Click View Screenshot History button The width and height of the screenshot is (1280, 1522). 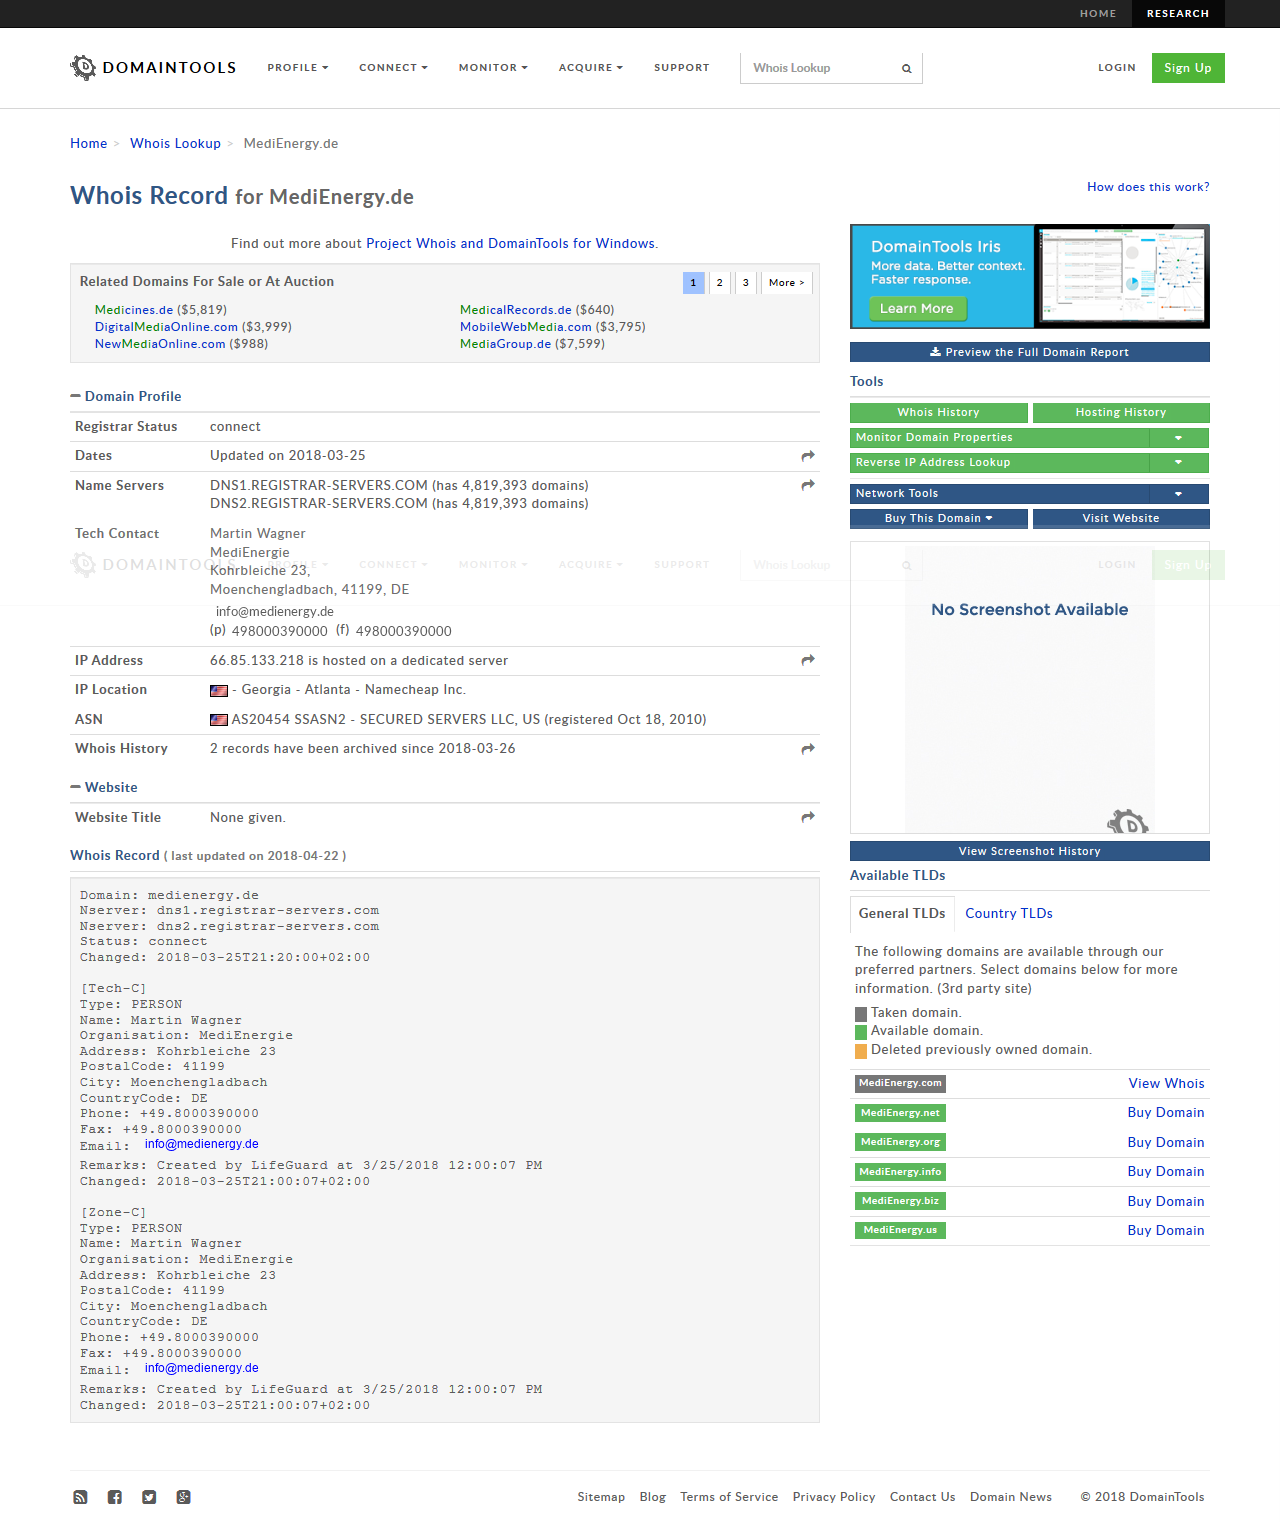1030,851
